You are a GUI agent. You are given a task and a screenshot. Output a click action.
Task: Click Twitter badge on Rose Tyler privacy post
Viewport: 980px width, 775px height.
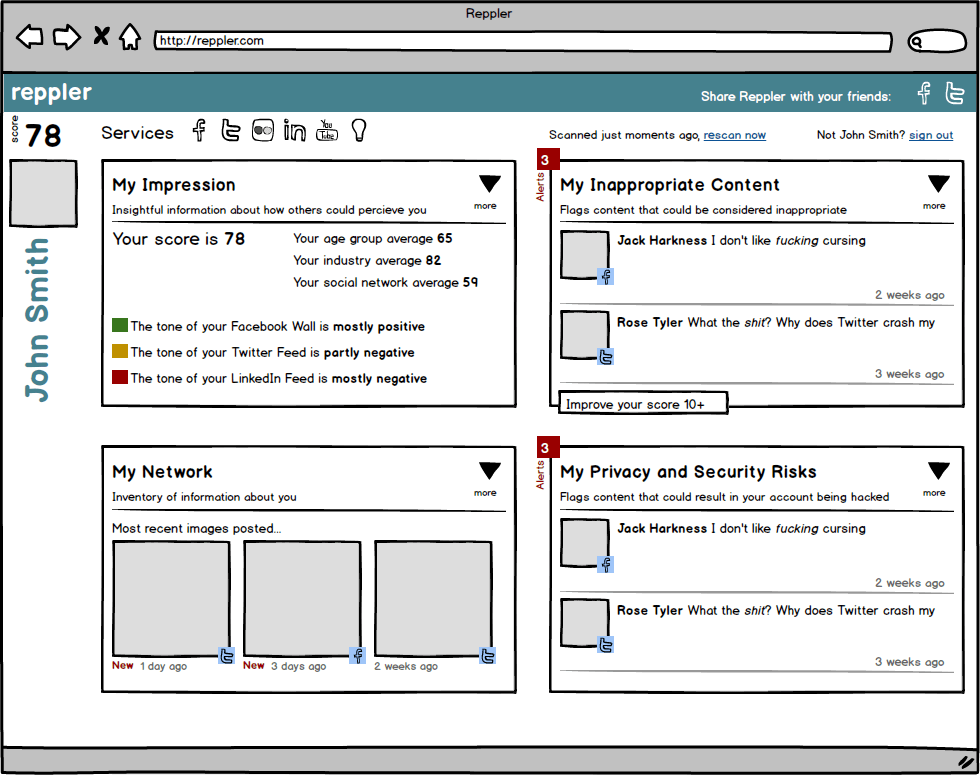606,644
